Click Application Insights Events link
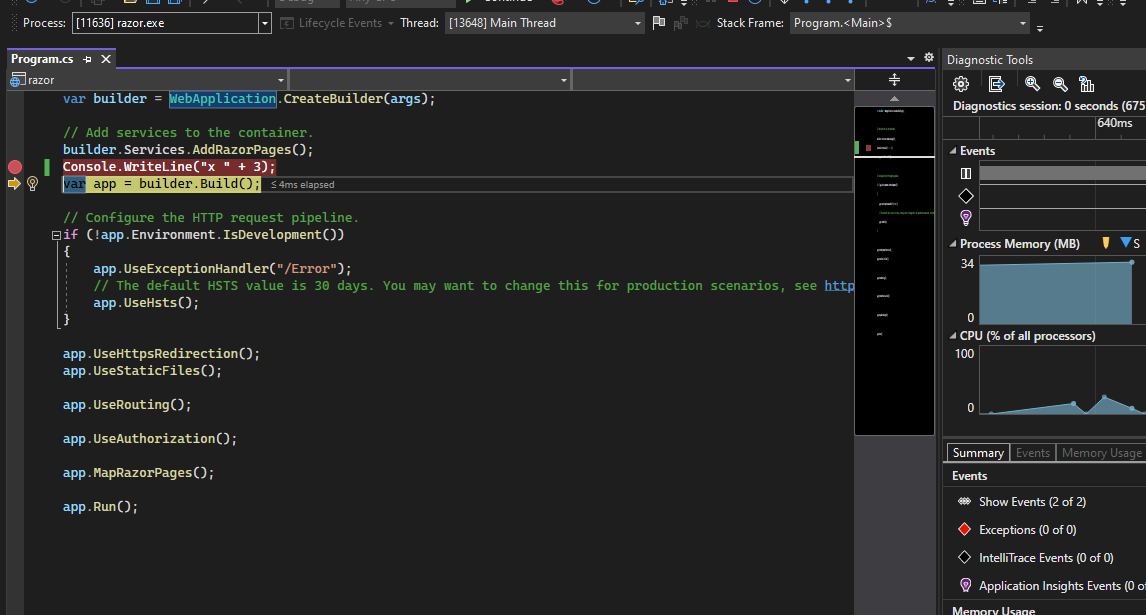The image size is (1146, 615). pyautogui.click(x=1062, y=585)
